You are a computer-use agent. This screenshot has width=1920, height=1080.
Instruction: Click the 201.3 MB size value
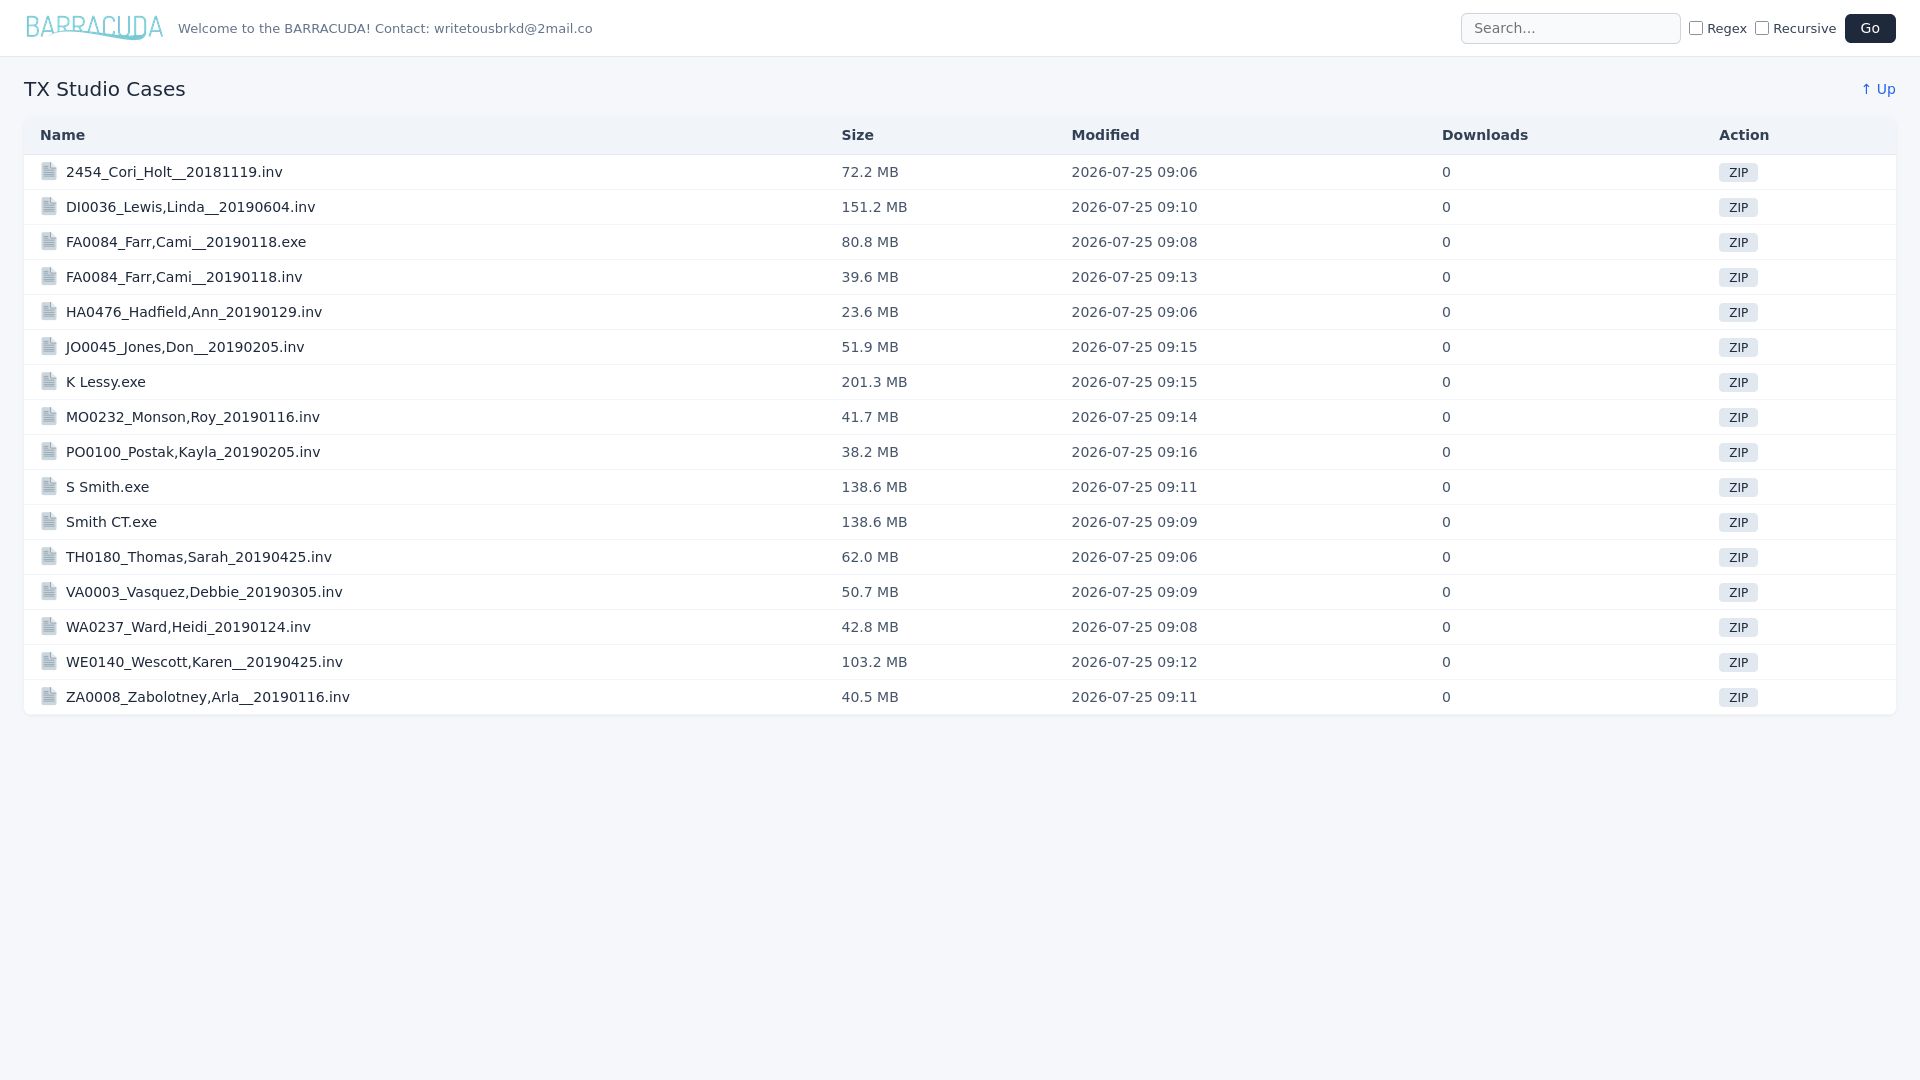[874, 382]
